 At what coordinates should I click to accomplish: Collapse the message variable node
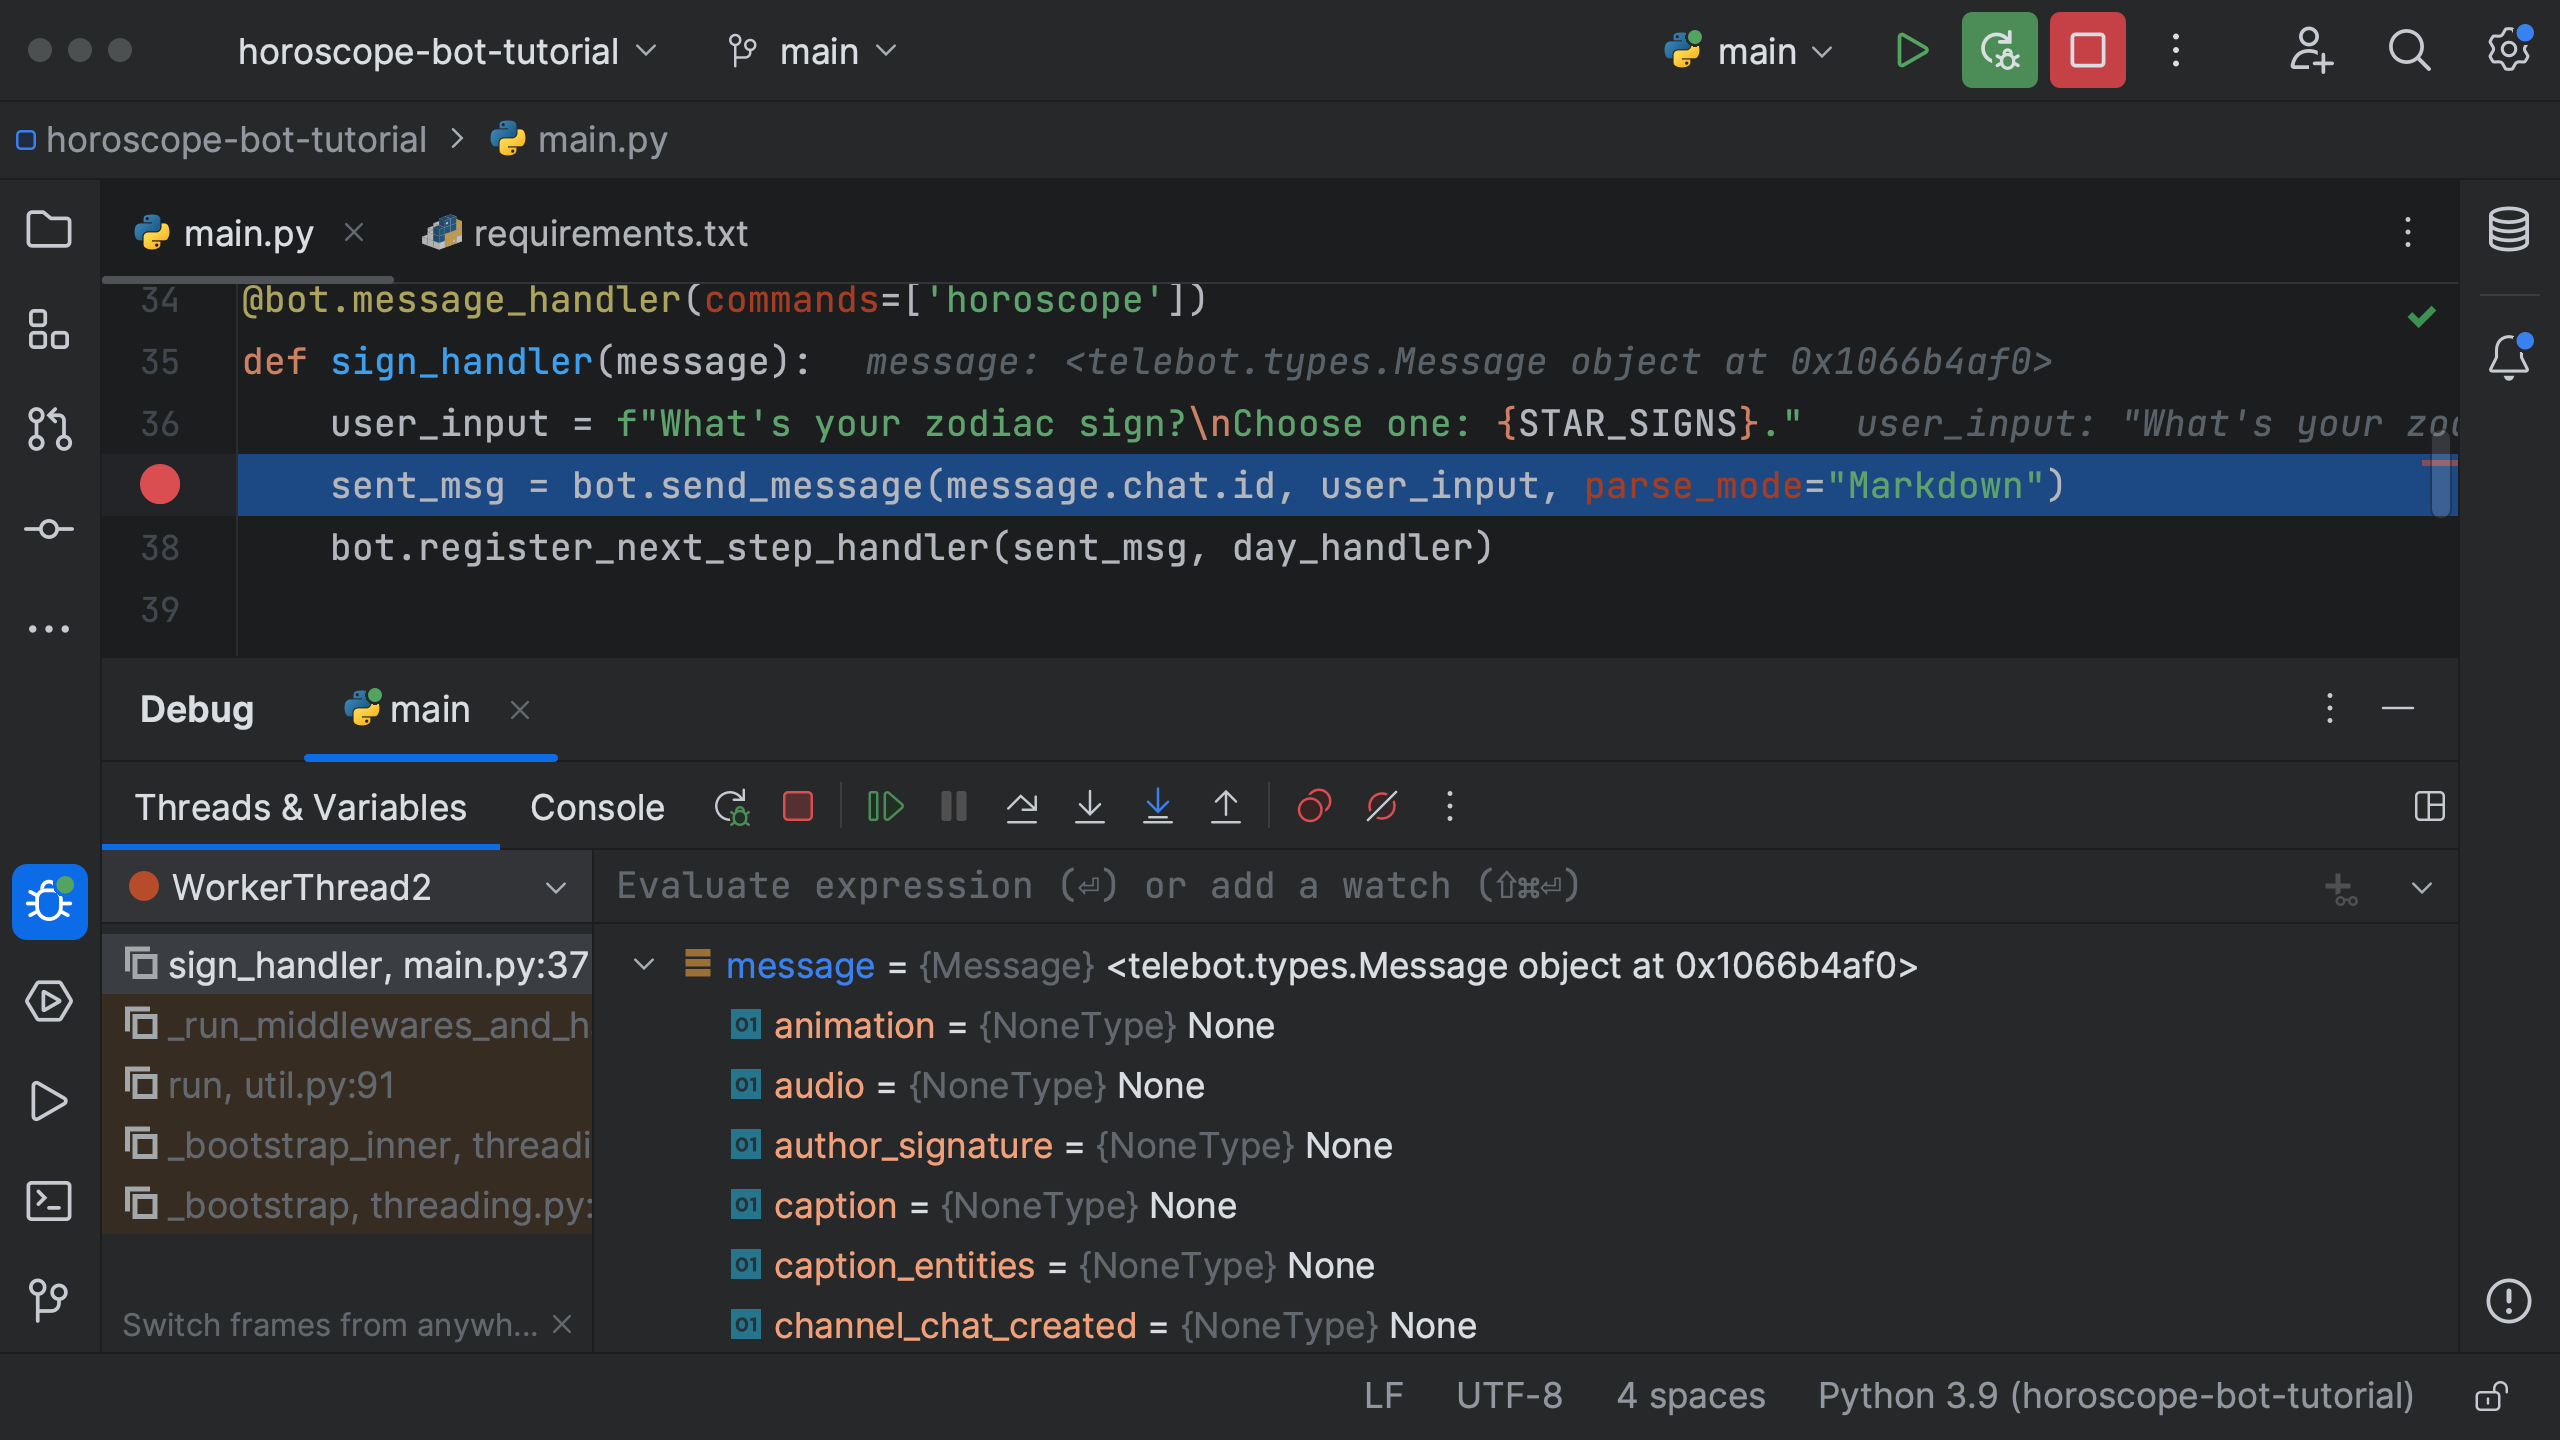click(643, 965)
